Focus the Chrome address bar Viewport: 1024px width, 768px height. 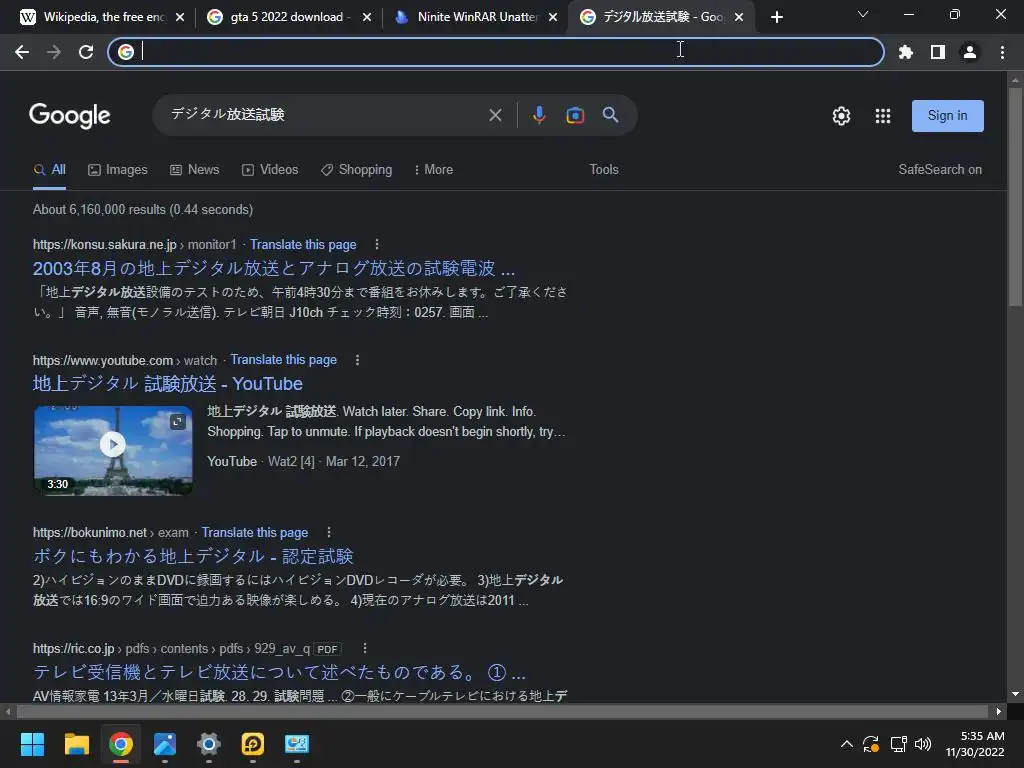[496, 52]
